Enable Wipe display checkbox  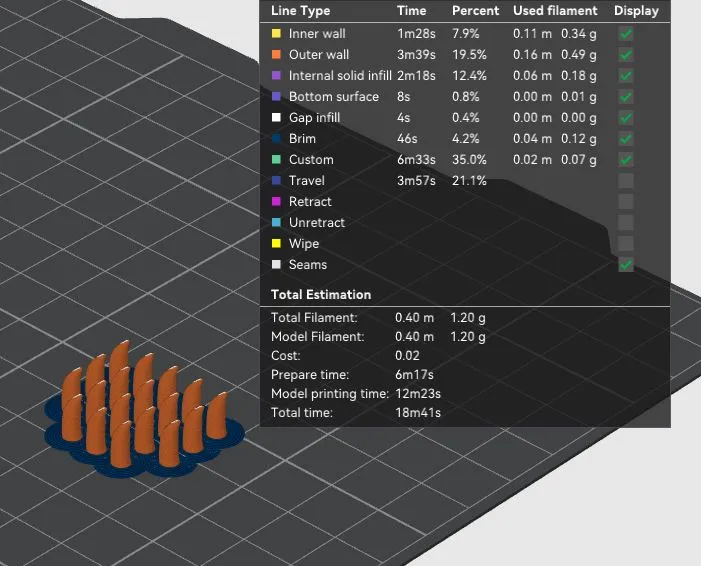coord(626,244)
